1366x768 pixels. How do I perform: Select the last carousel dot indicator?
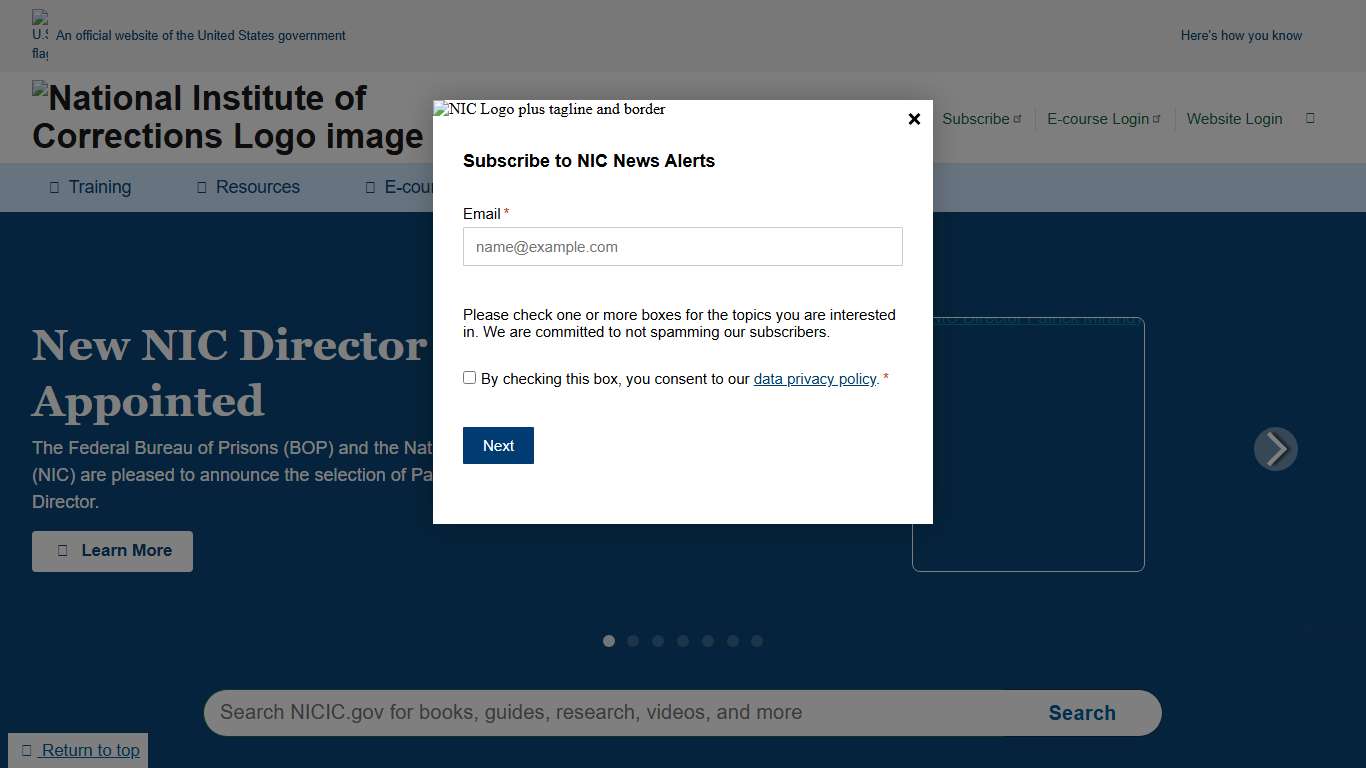(757, 641)
